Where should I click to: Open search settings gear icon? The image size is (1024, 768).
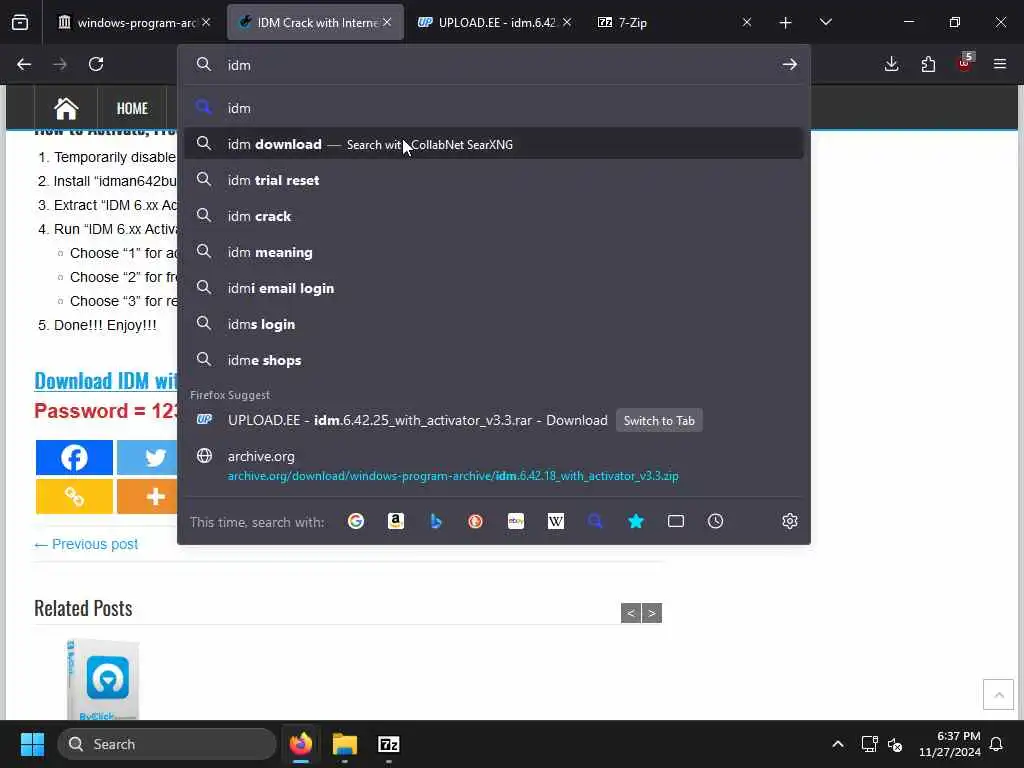(790, 521)
